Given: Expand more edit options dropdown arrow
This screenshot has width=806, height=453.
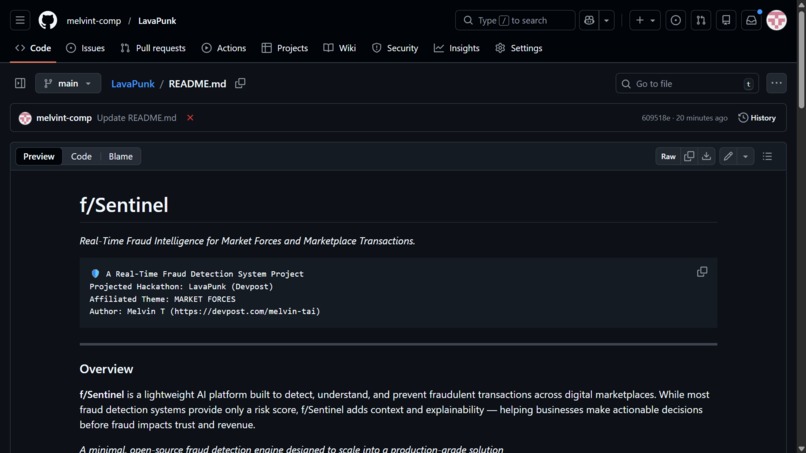Looking at the screenshot, I should click(x=745, y=156).
